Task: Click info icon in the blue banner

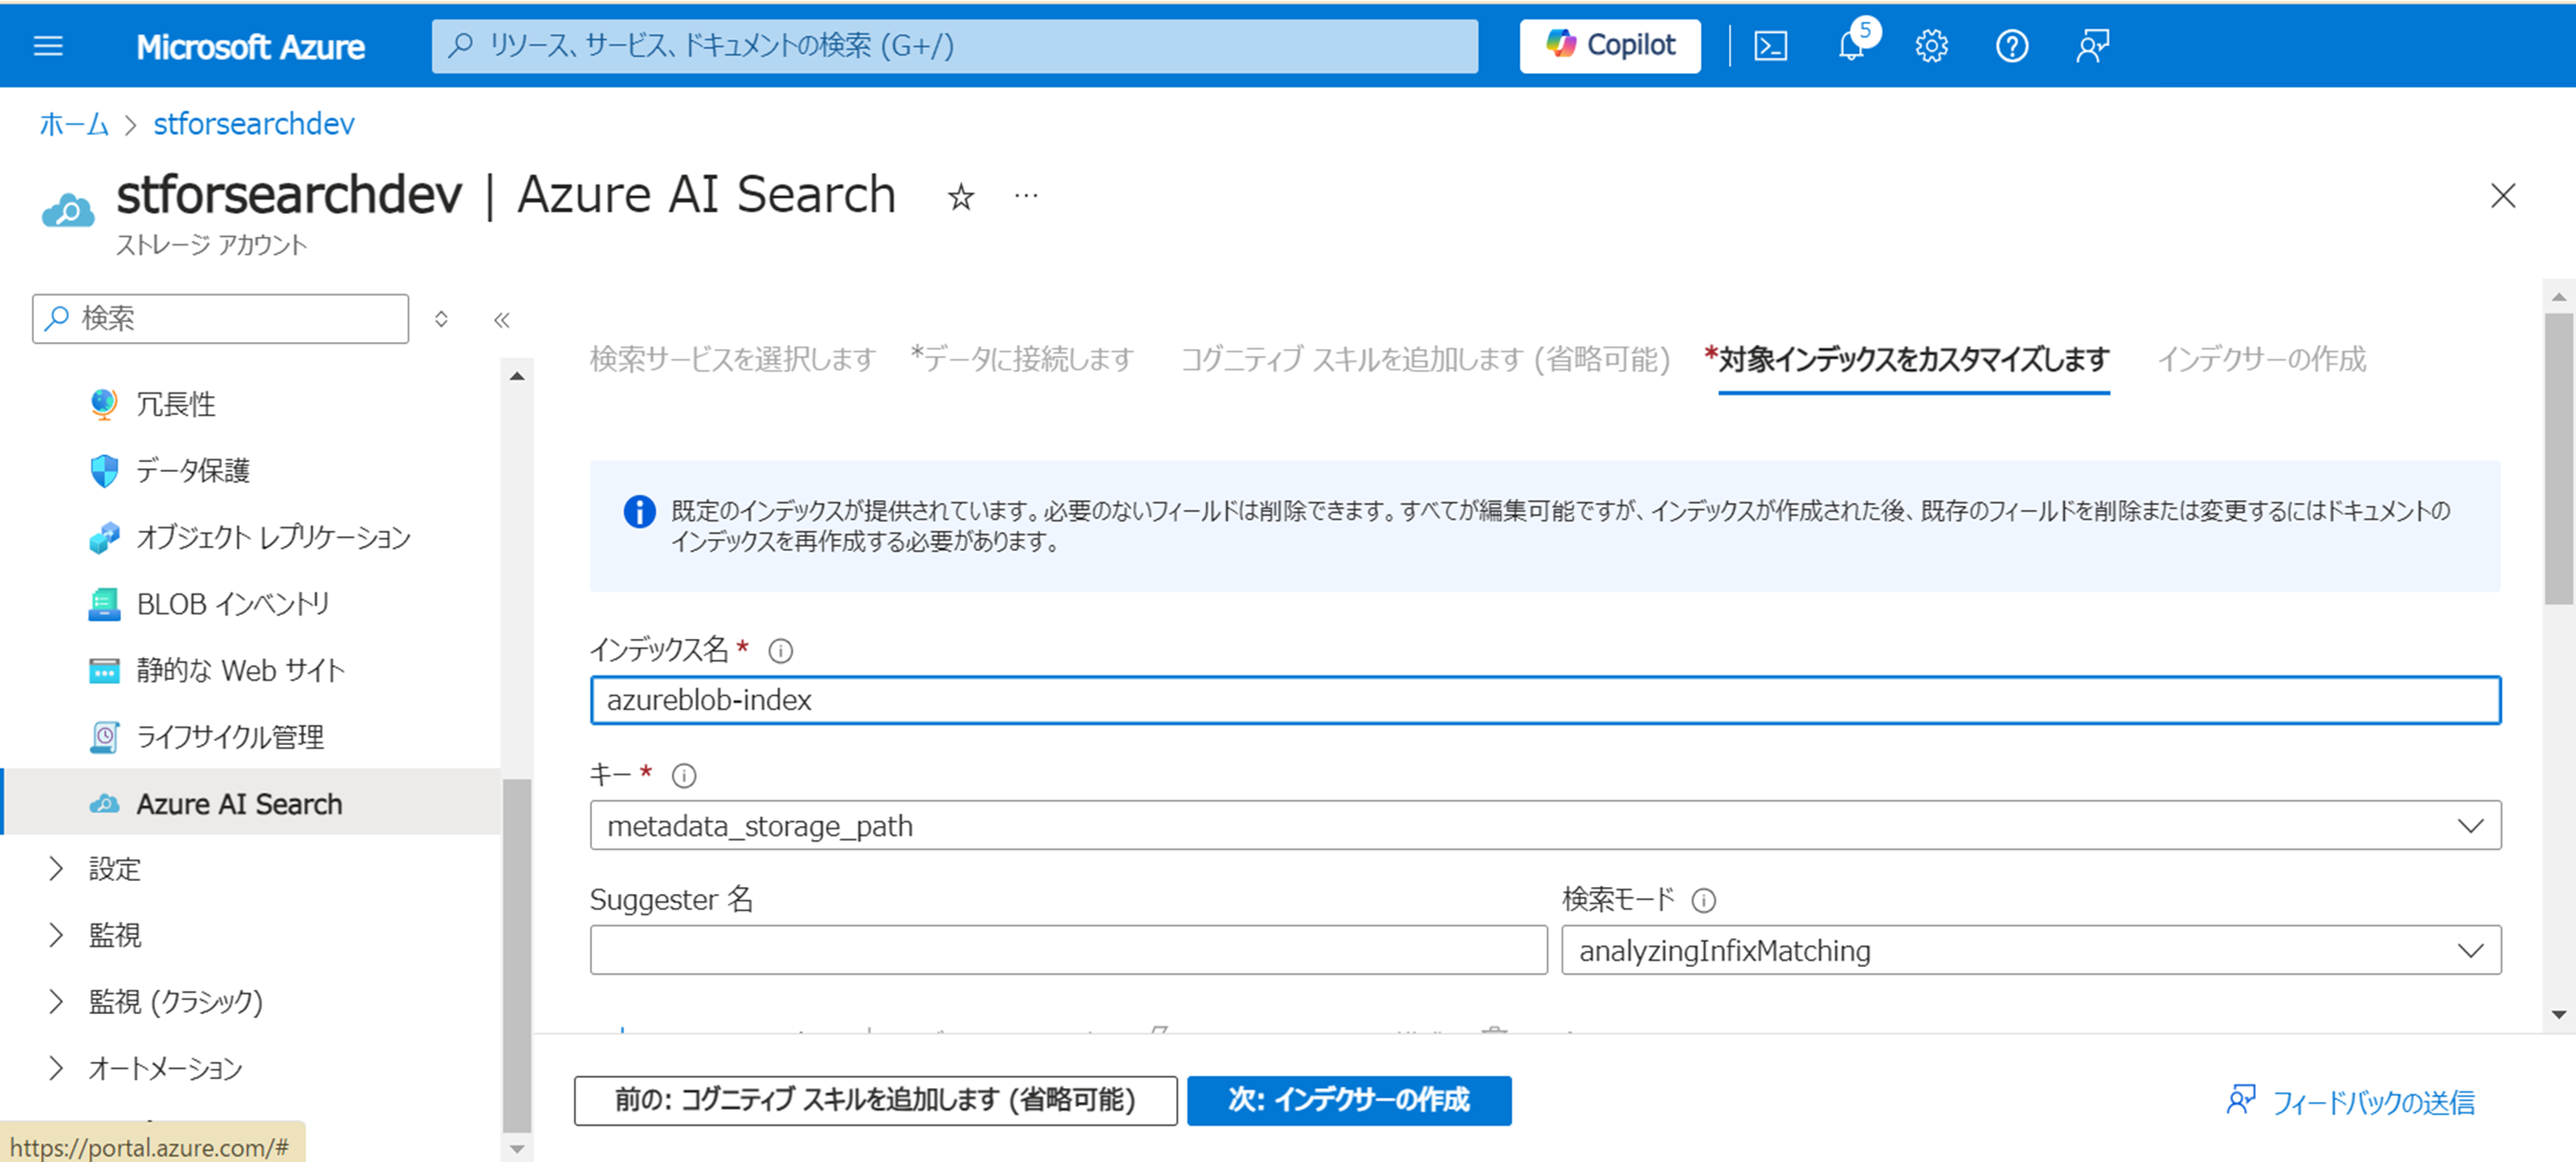Action: (639, 512)
